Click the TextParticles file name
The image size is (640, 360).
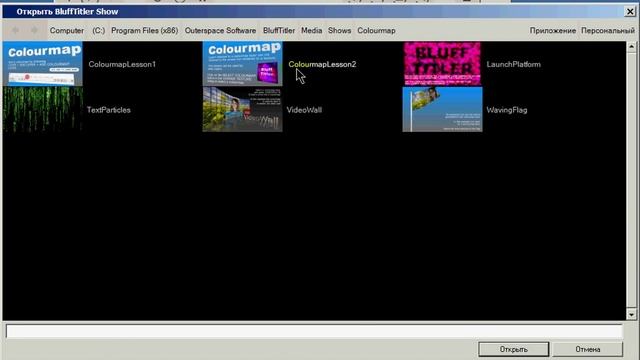[x=109, y=110]
